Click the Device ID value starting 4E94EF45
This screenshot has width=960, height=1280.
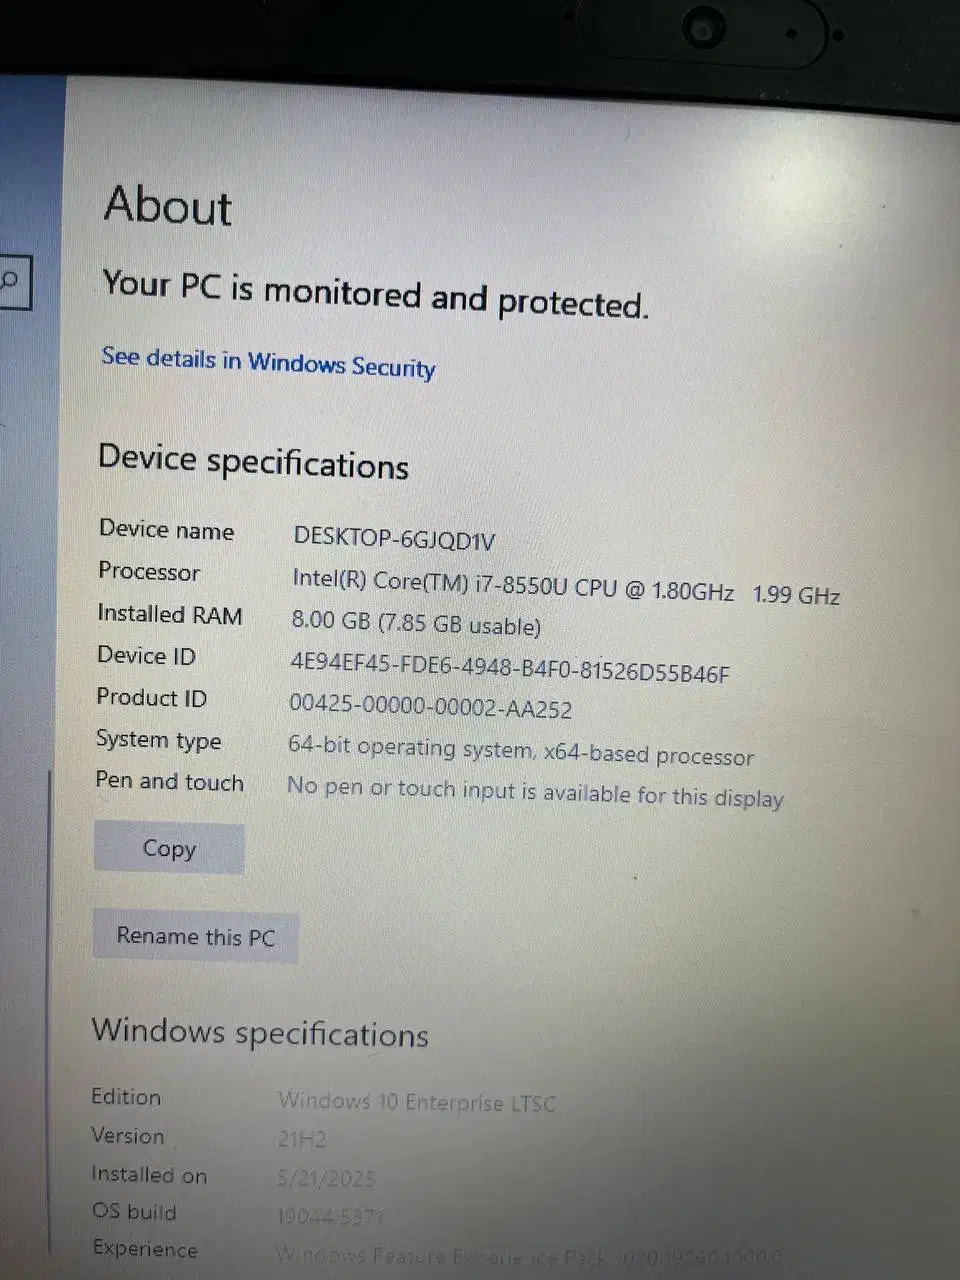pyautogui.click(x=510, y=668)
